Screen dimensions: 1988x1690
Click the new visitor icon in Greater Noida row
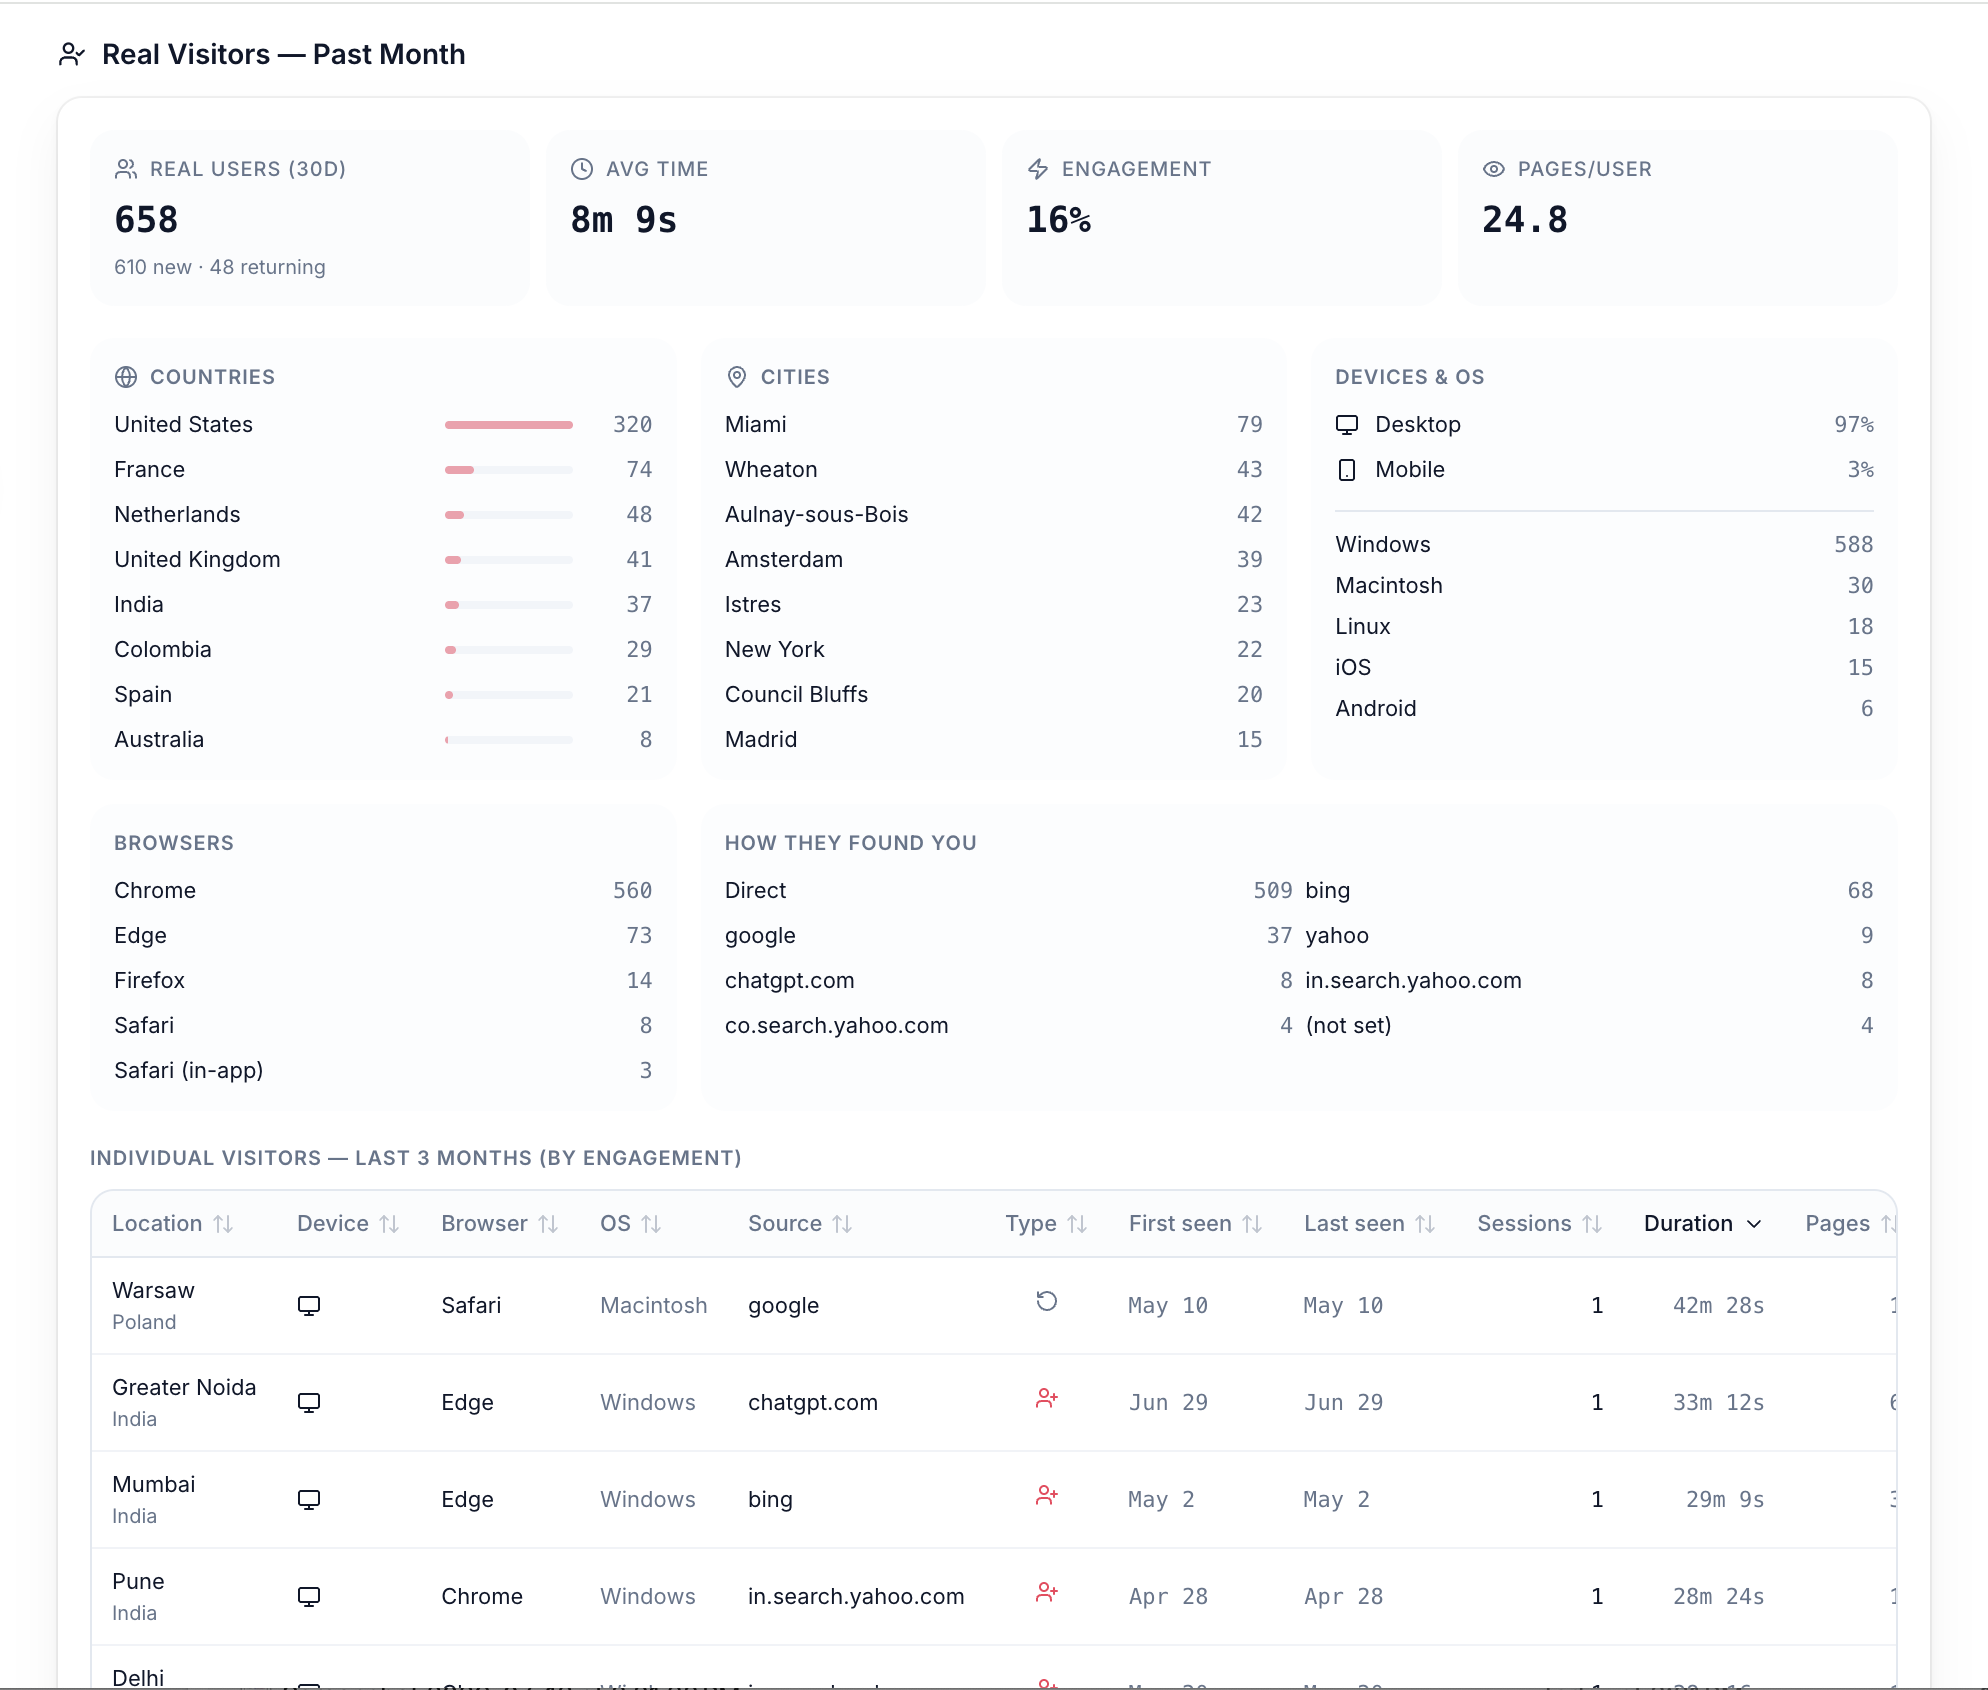[1046, 1398]
